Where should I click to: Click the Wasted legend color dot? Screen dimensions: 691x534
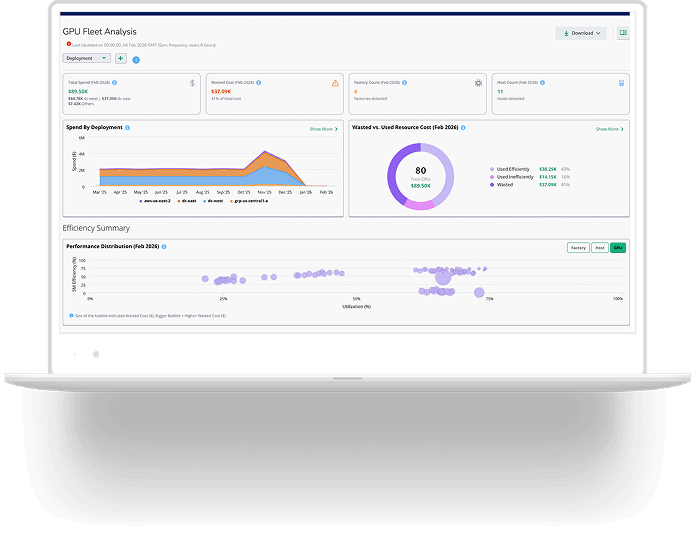tap(492, 185)
